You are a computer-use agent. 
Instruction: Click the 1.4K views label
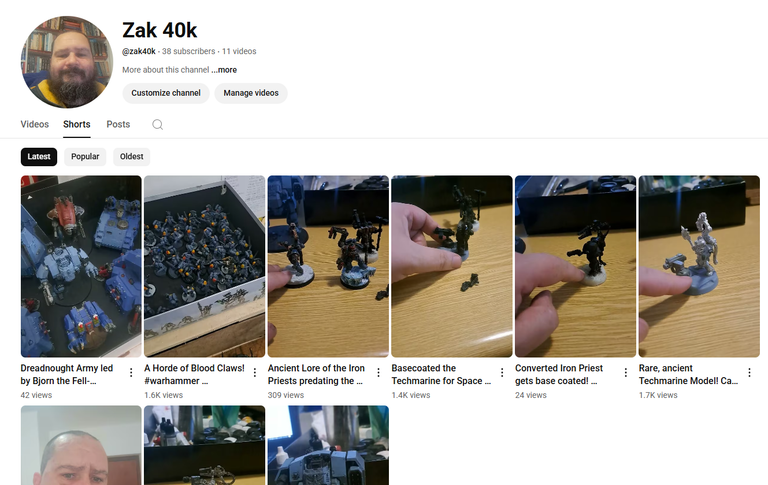(411, 395)
